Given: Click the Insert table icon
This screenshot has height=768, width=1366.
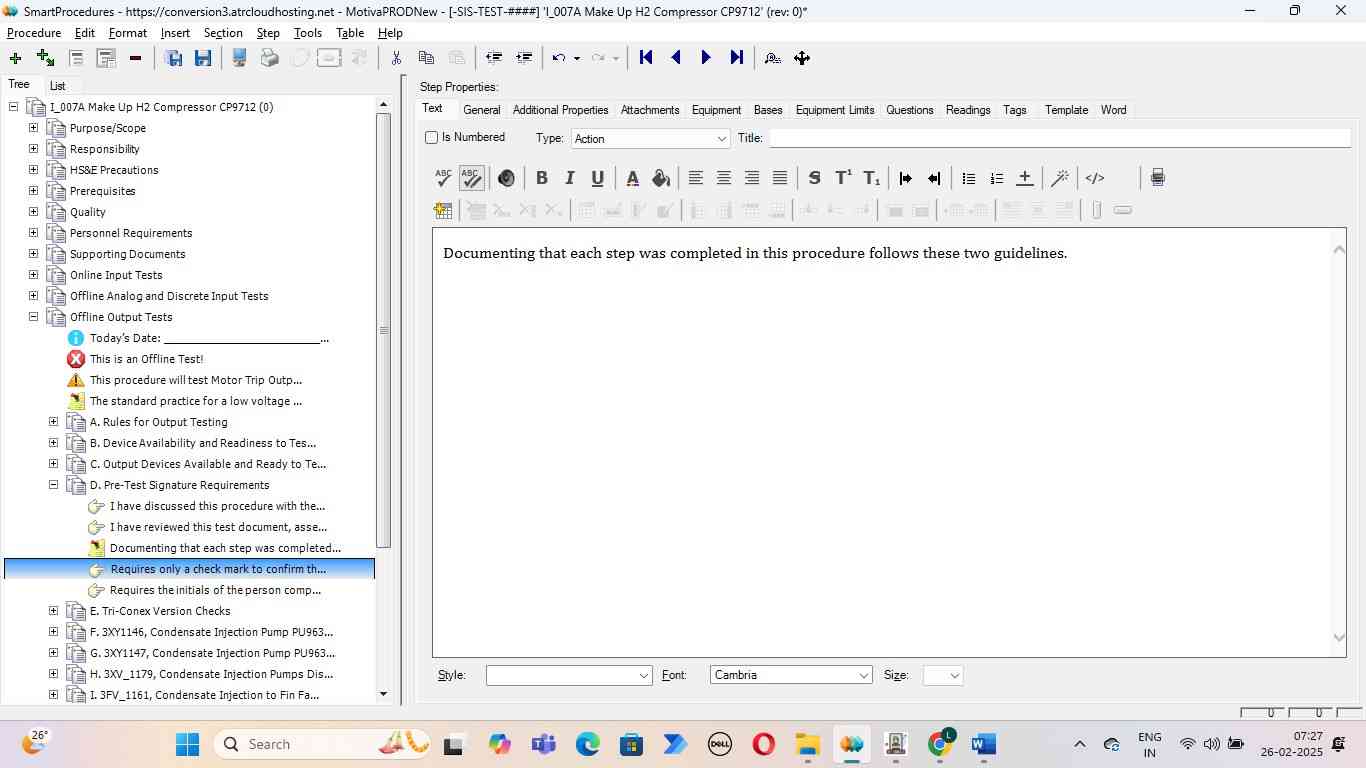Looking at the screenshot, I should 443,210.
